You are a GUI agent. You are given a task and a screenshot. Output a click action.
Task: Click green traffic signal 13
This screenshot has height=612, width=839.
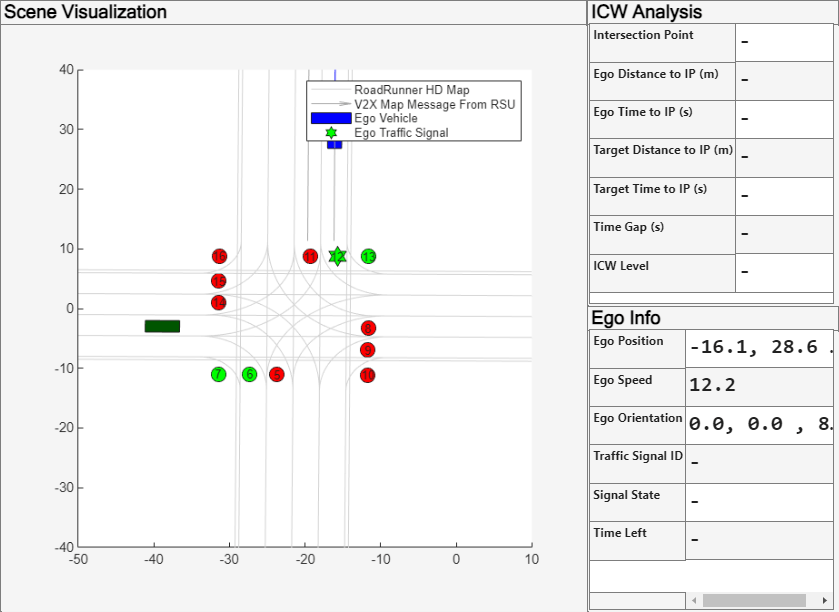369,256
